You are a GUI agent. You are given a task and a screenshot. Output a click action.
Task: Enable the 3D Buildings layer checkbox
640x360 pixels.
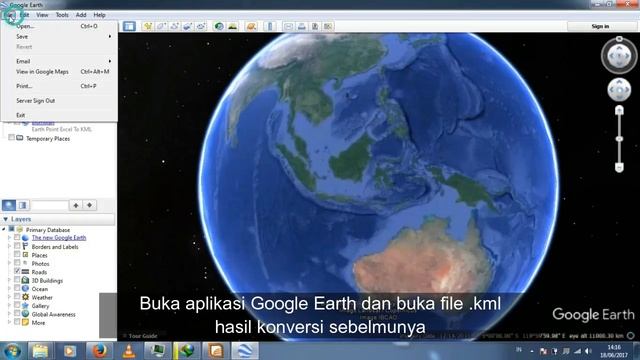coord(17,280)
